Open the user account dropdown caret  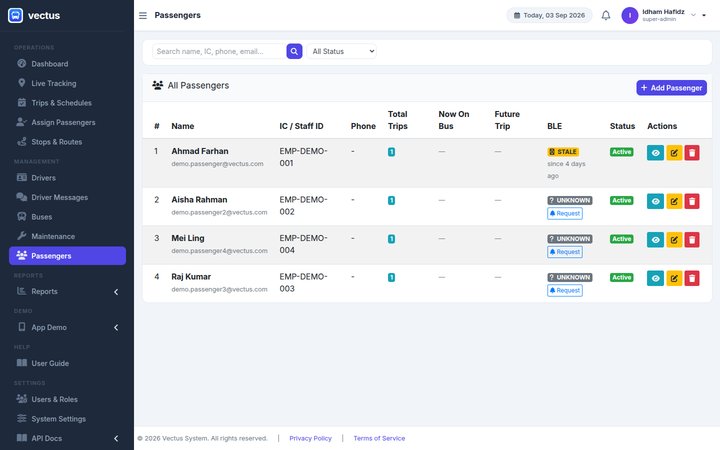(x=704, y=16)
